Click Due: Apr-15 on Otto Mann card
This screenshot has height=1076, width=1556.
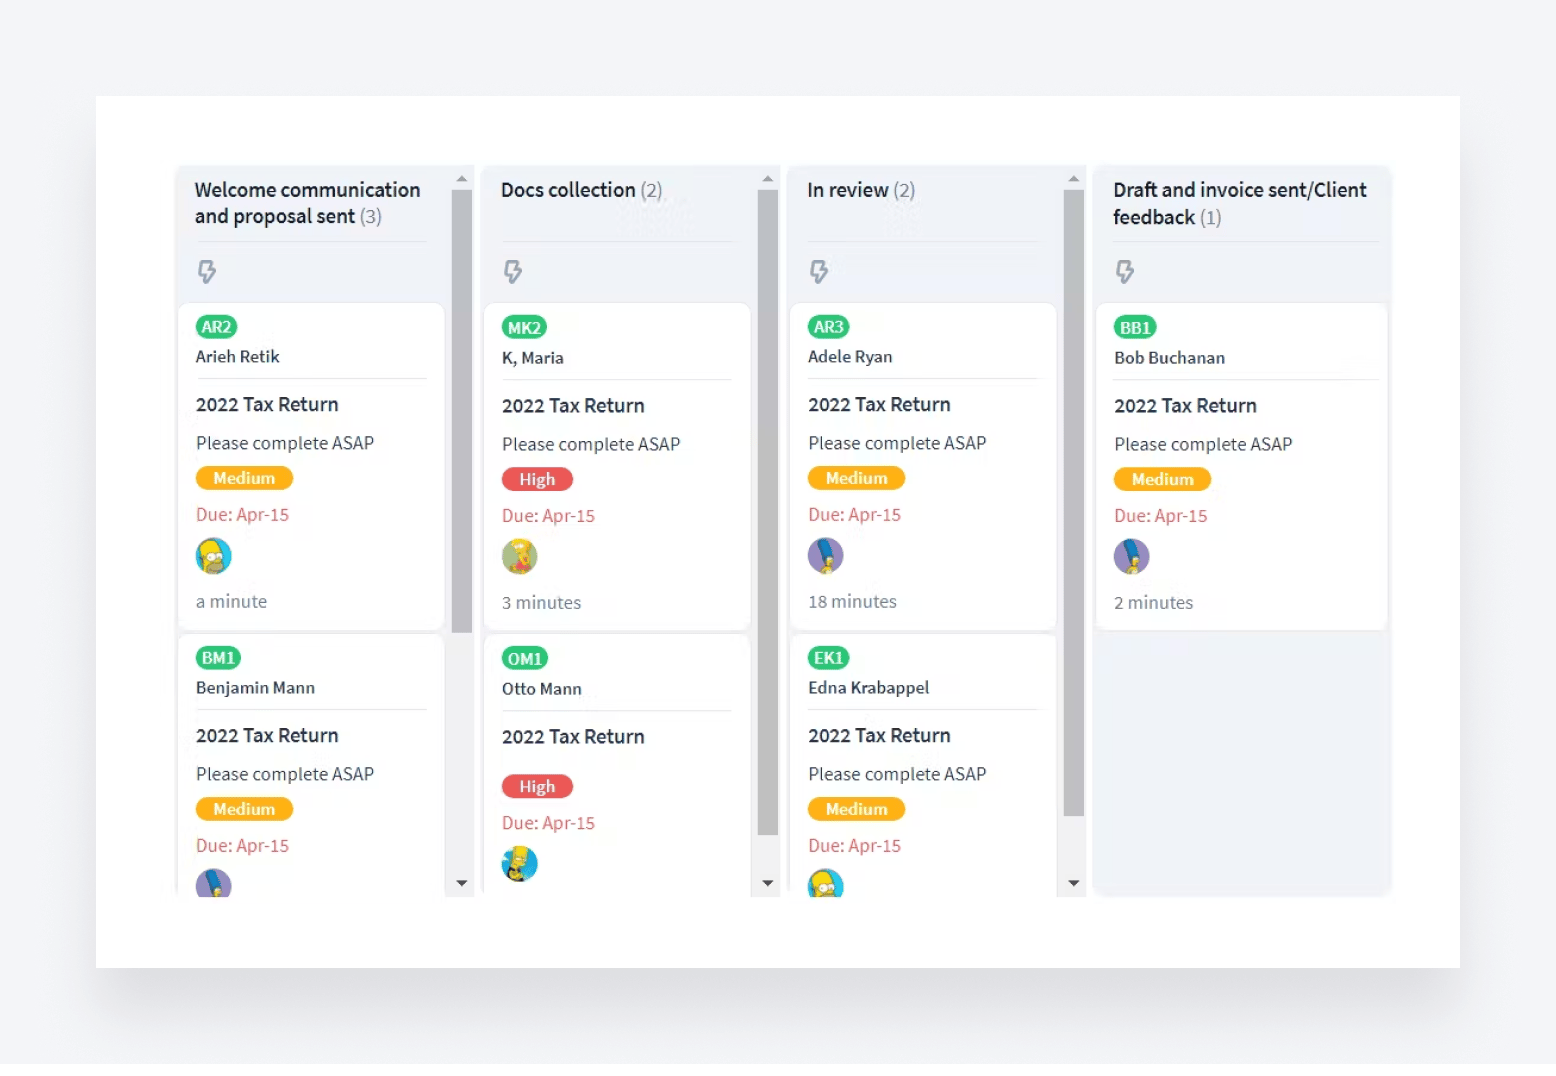[548, 823]
